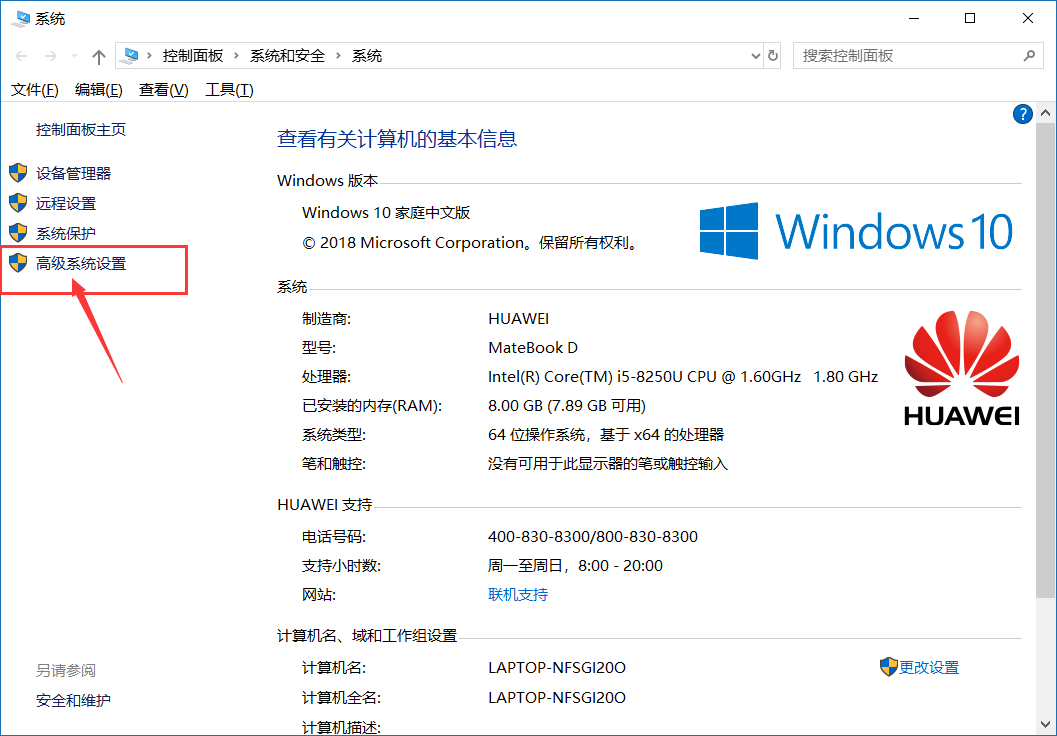
Task: Click the processor value Intel(R) Core(TM) i5-8250U
Action: (x=683, y=376)
